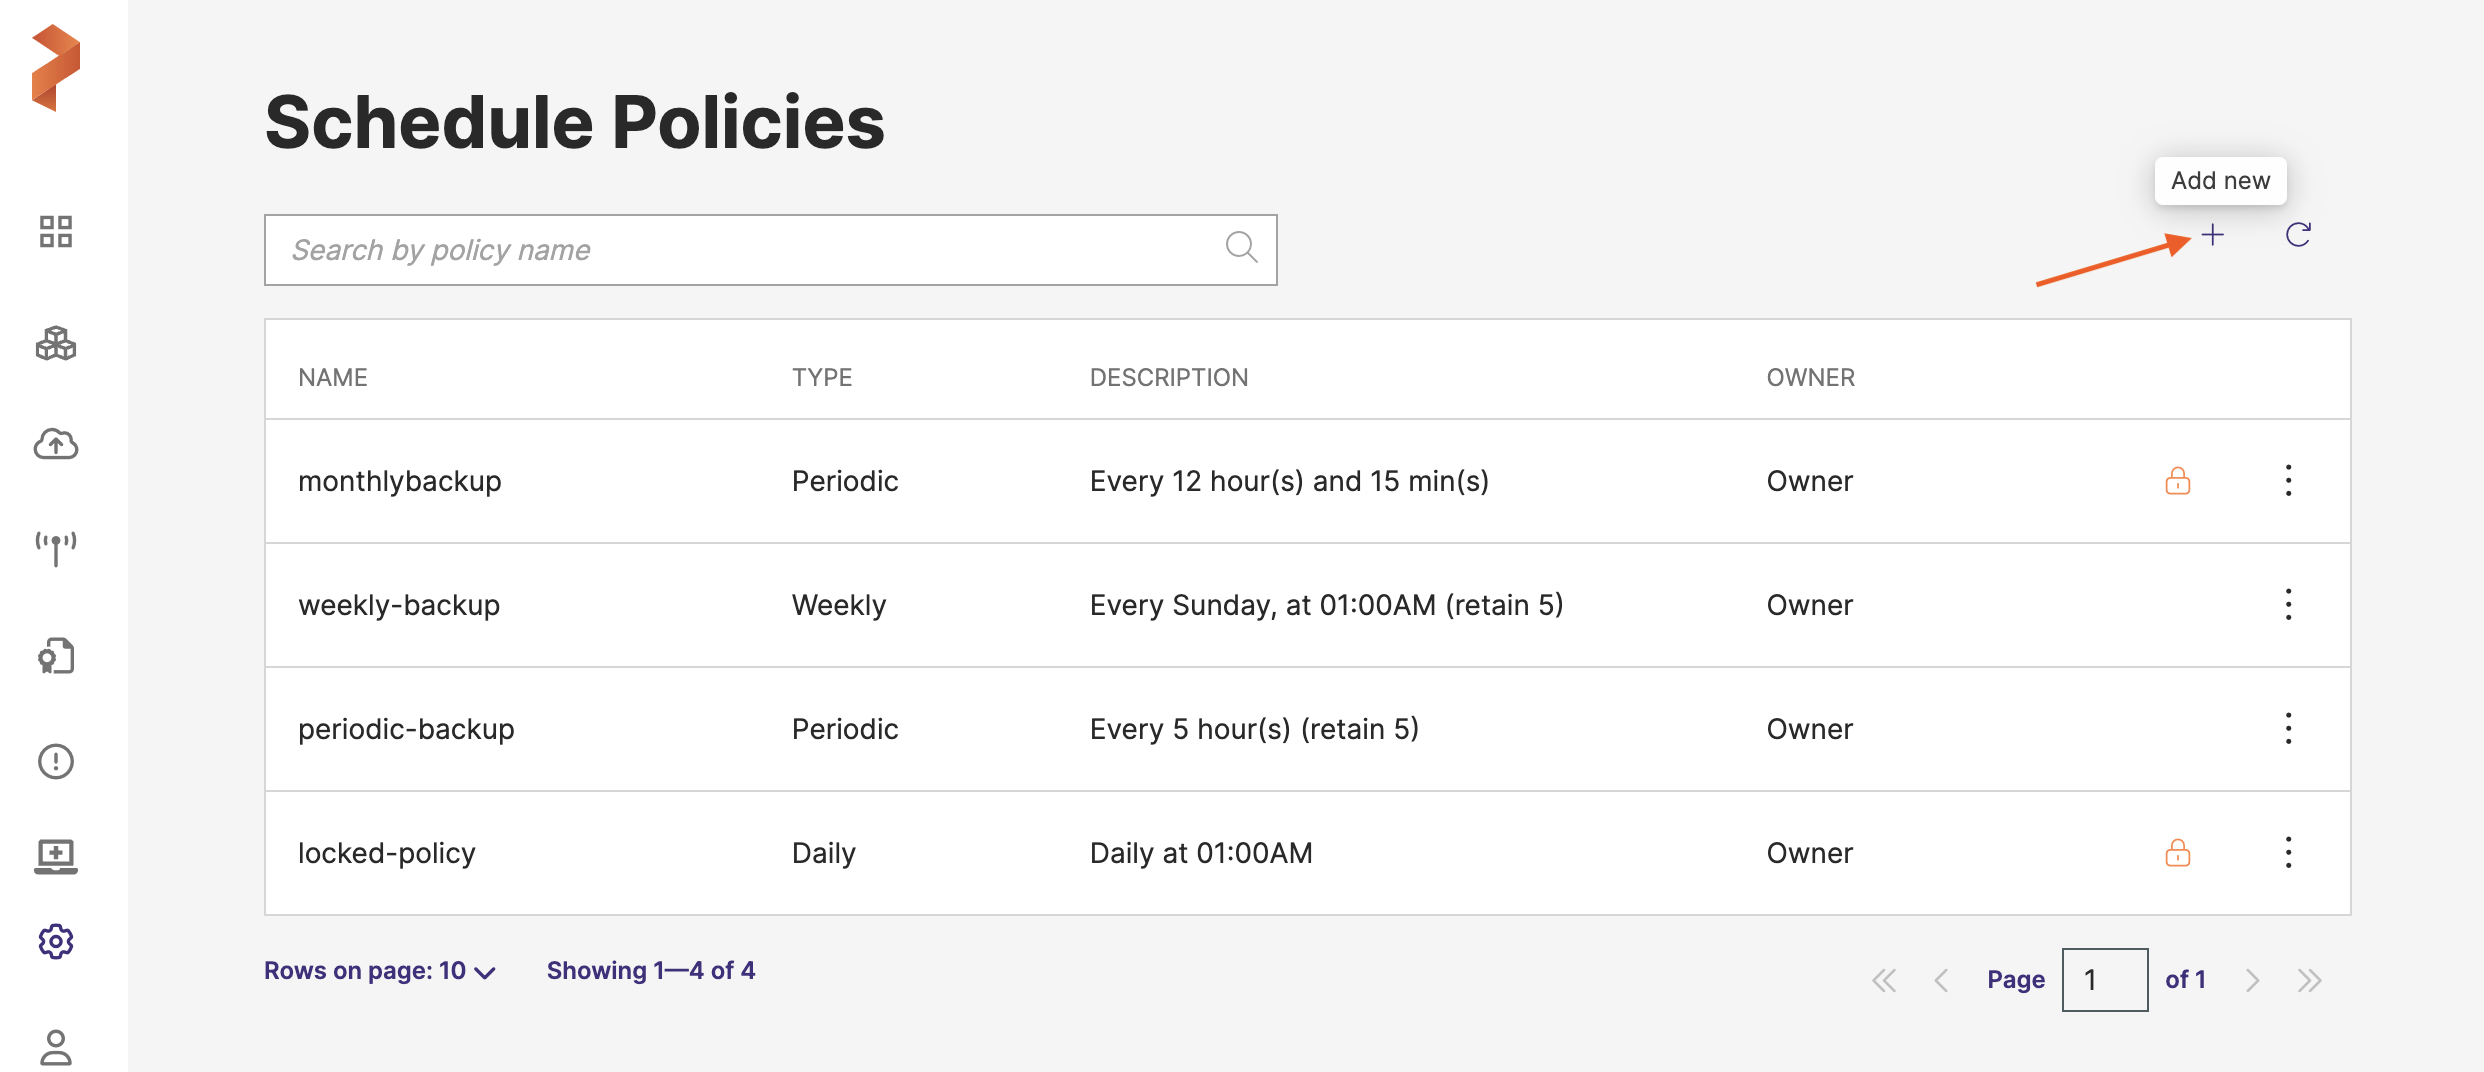Open actions menu for periodic-backup policy

(2288, 729)
